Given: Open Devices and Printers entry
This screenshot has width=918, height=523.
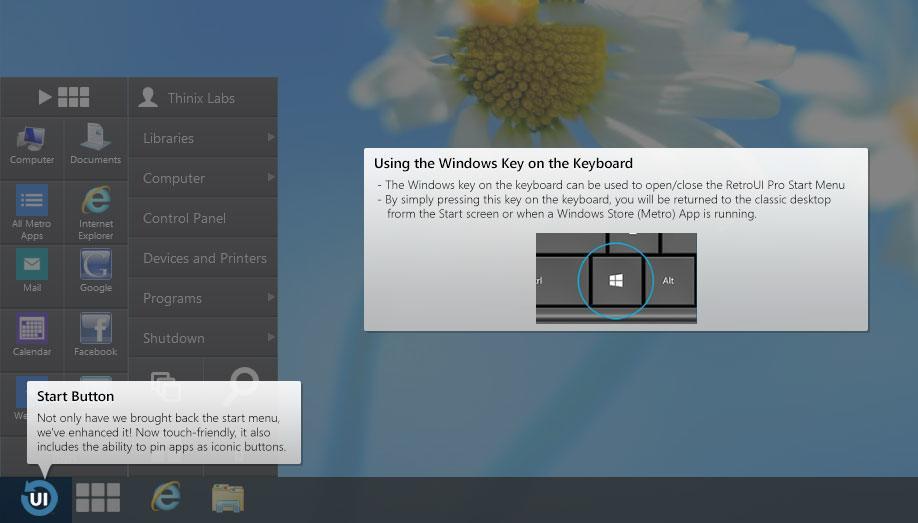Looking at the screenshot, I should [203, 258].
